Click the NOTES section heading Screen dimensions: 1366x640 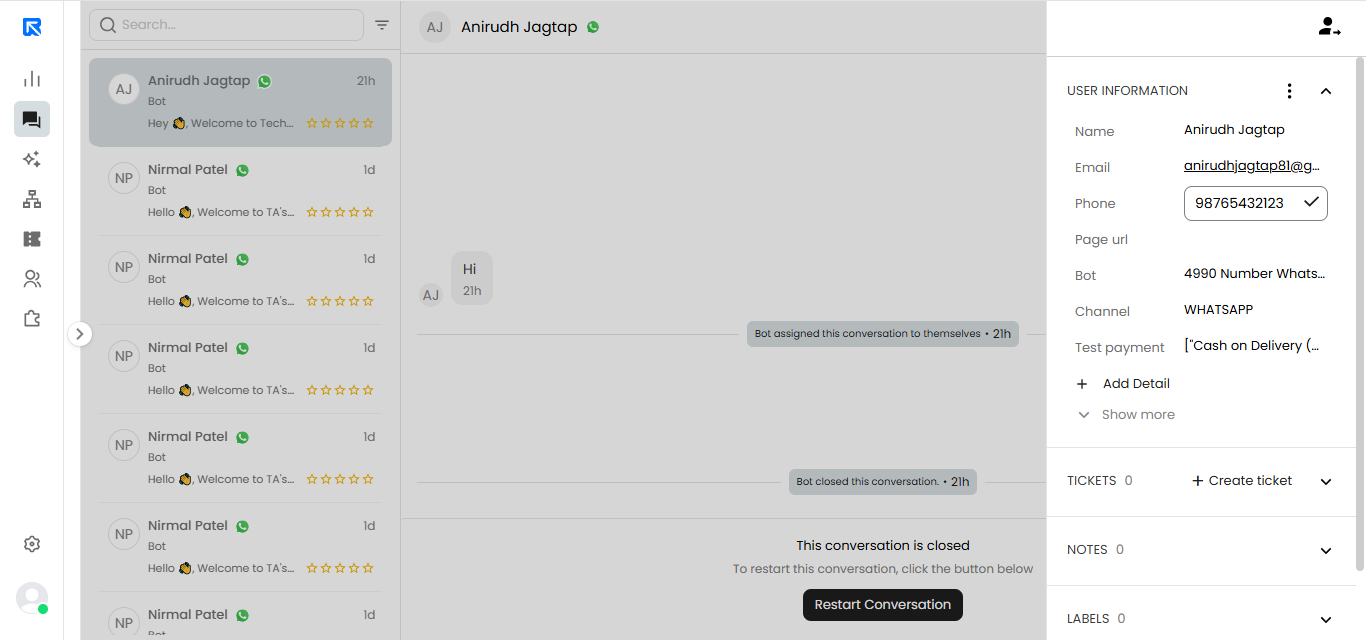pyautogui.click(x=1087, y=550)
